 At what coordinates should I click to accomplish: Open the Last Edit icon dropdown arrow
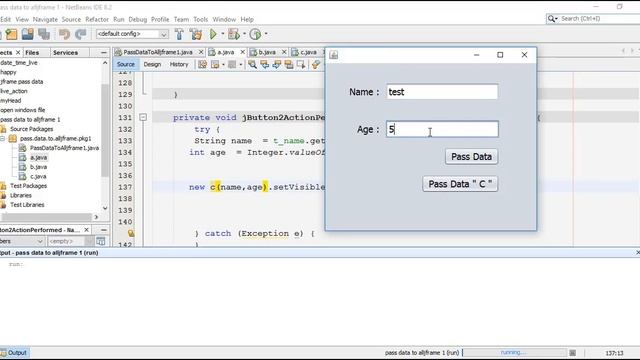click(223, 64)
